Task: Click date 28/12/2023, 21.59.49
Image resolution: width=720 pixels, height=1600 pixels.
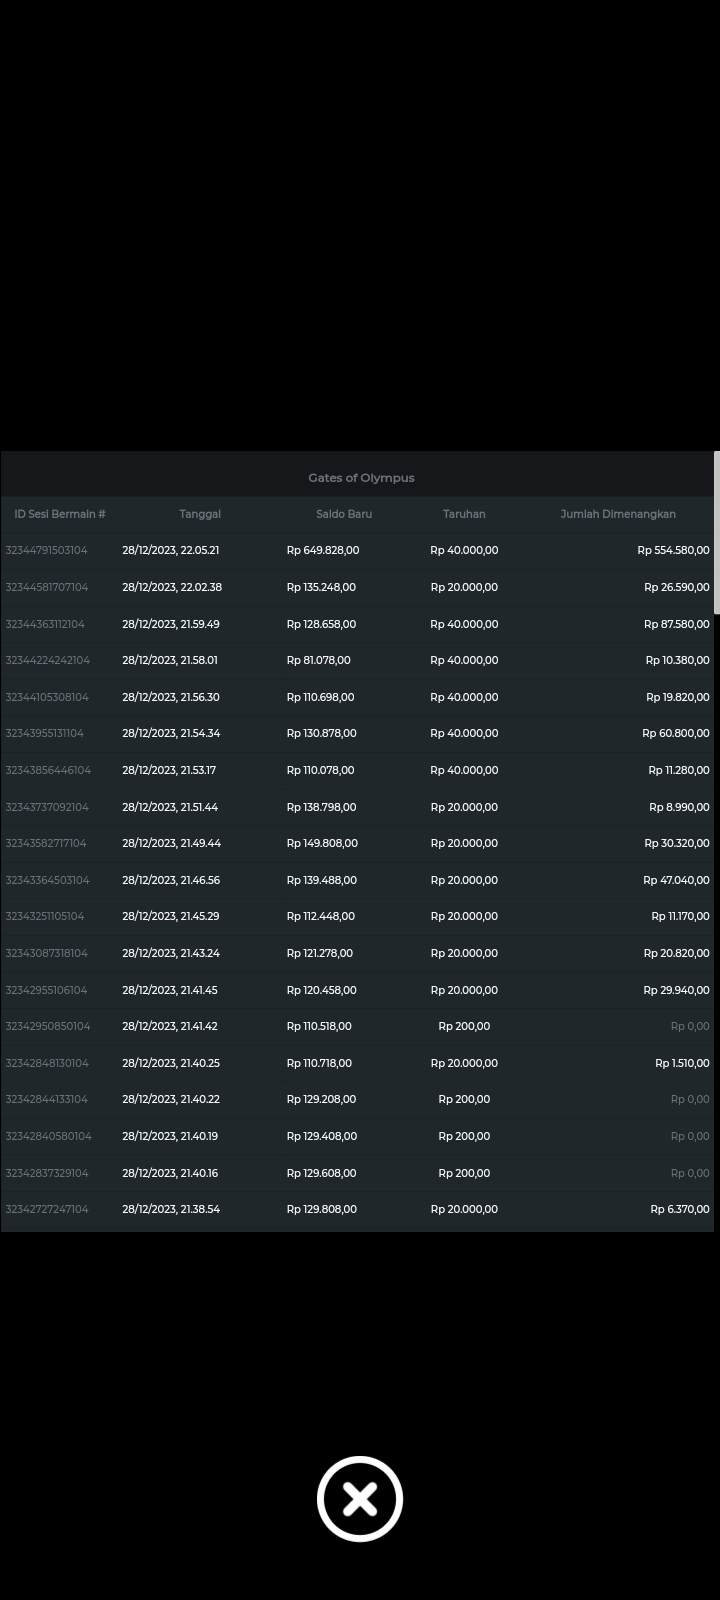Action: click(171, 624)
